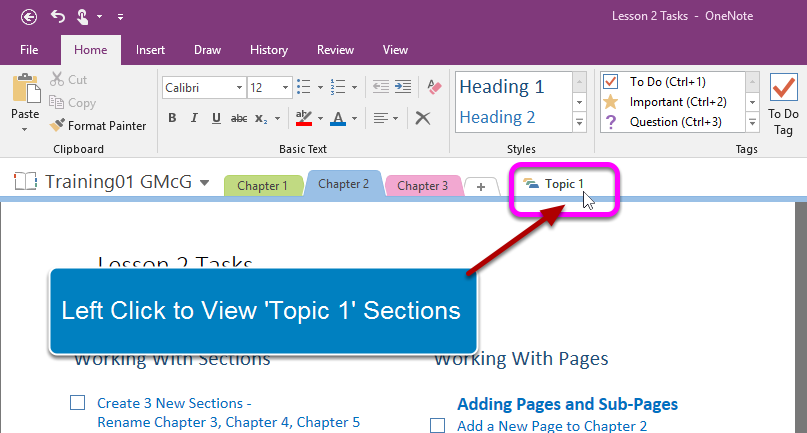The height and width of the screenshot is (433, 807).
Task: Decrease indent position
Action: coord(380,87)
